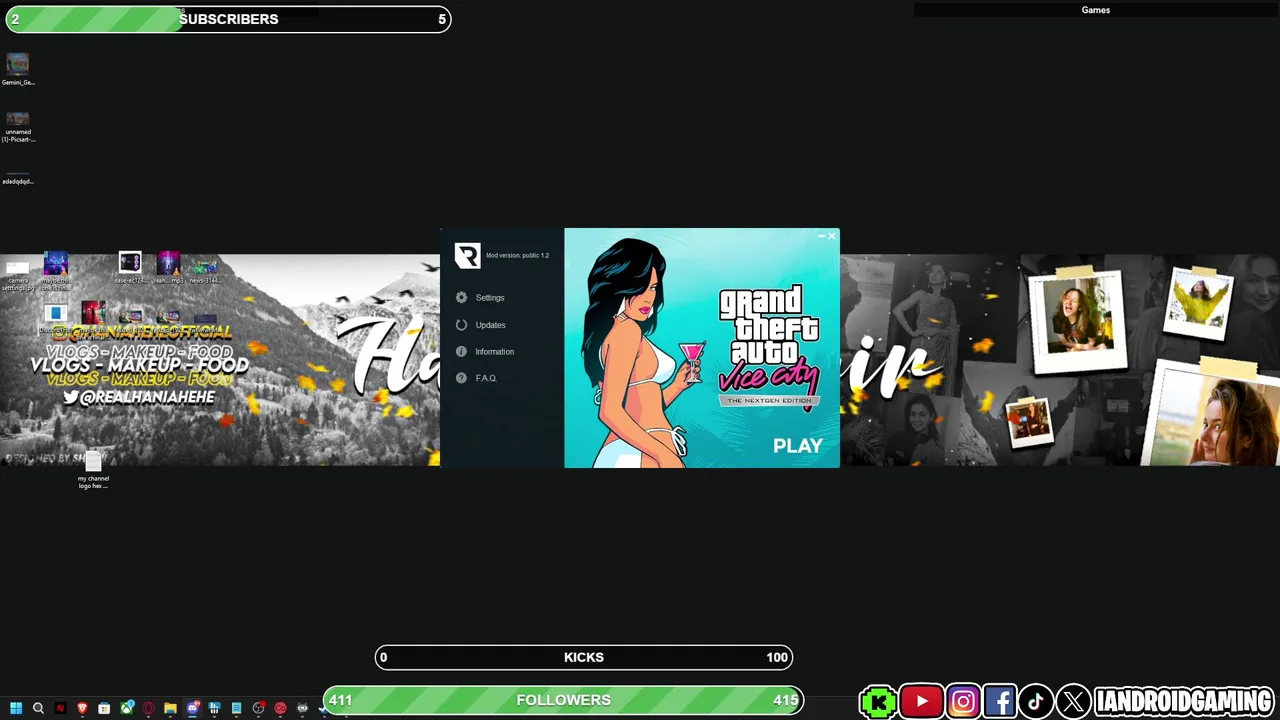Screen dimensions: 1280x720
Task: Open Microsoft Store from the taskbar
Action: click(x=104, y=708)
